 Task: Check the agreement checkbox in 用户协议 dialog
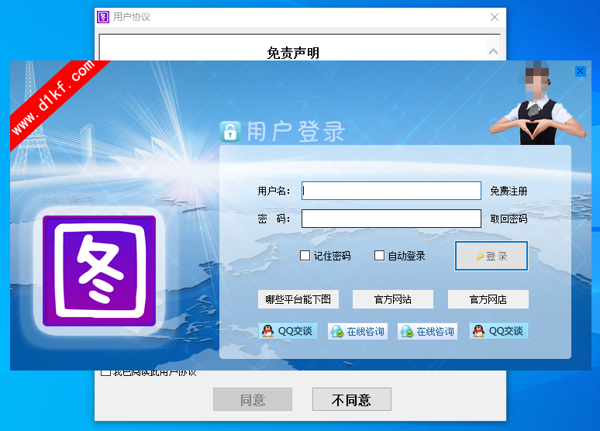click(106, 373)
